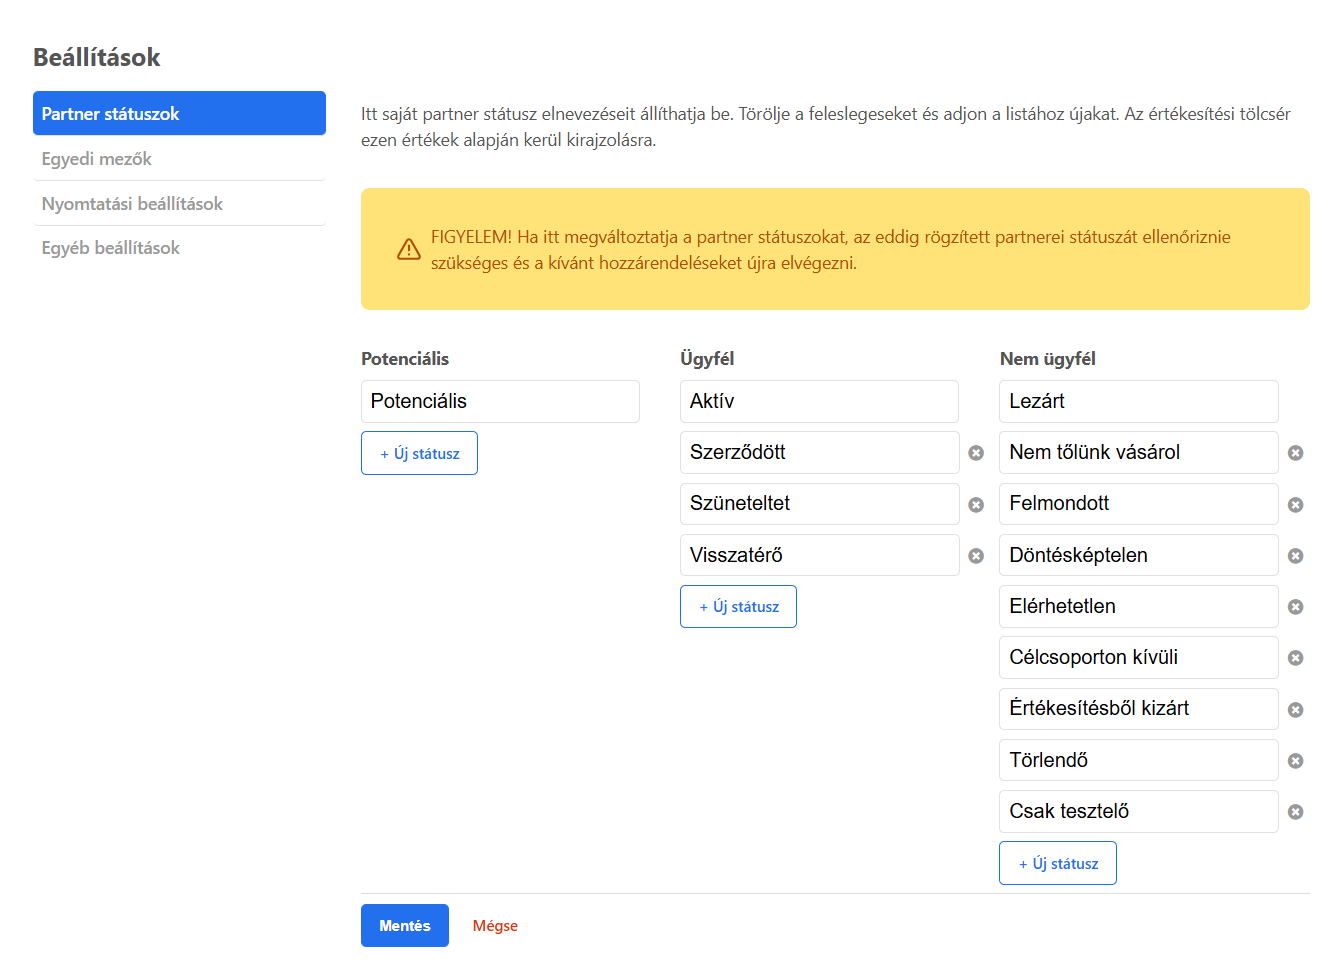Delete the Törlendő status
The width and height of the screenshot is (1334, 972).
[x=1296, y=760]
